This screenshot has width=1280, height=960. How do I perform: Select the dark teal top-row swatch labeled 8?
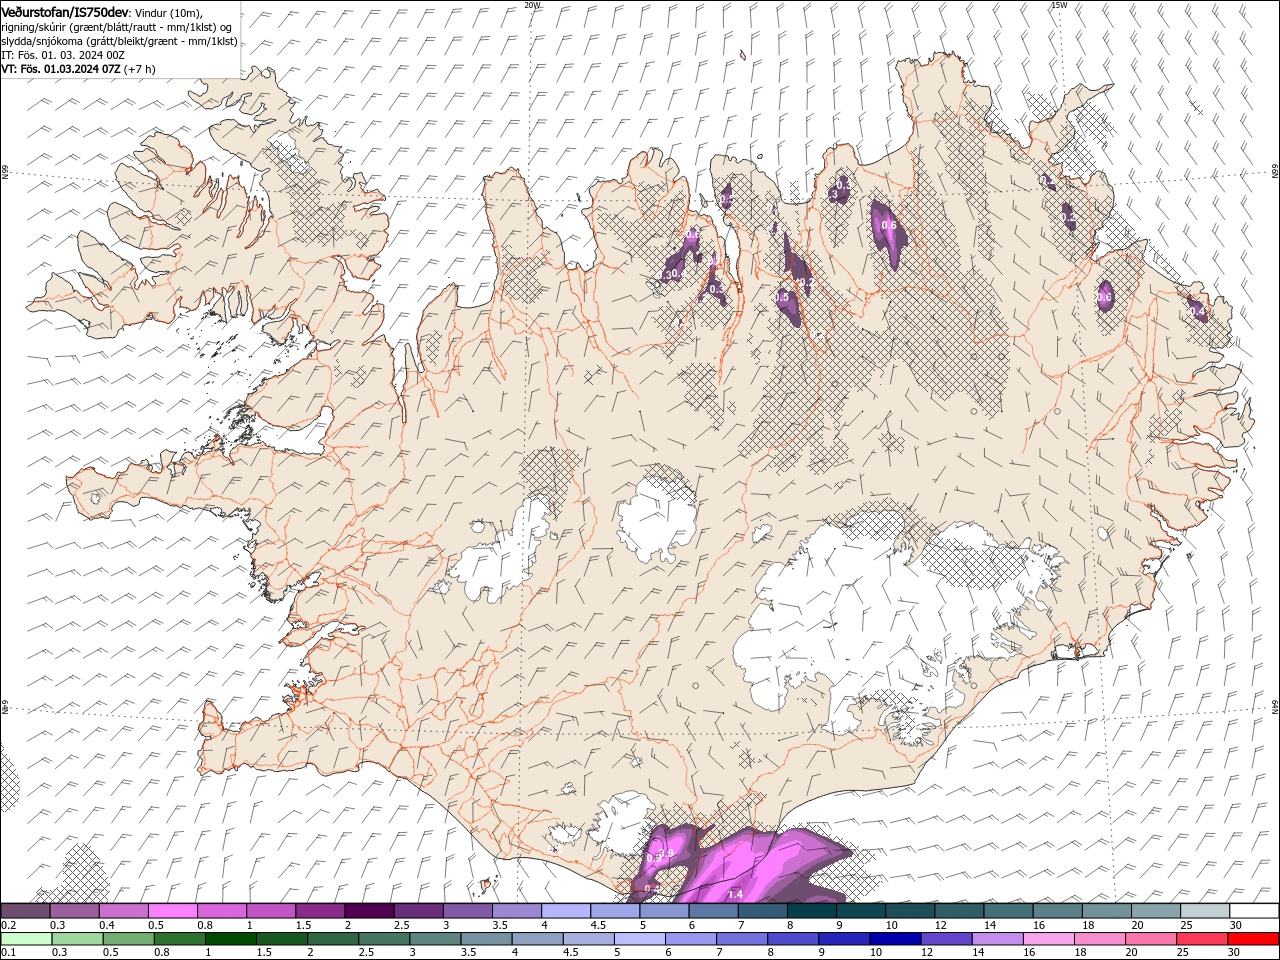[x=811, y=911]
